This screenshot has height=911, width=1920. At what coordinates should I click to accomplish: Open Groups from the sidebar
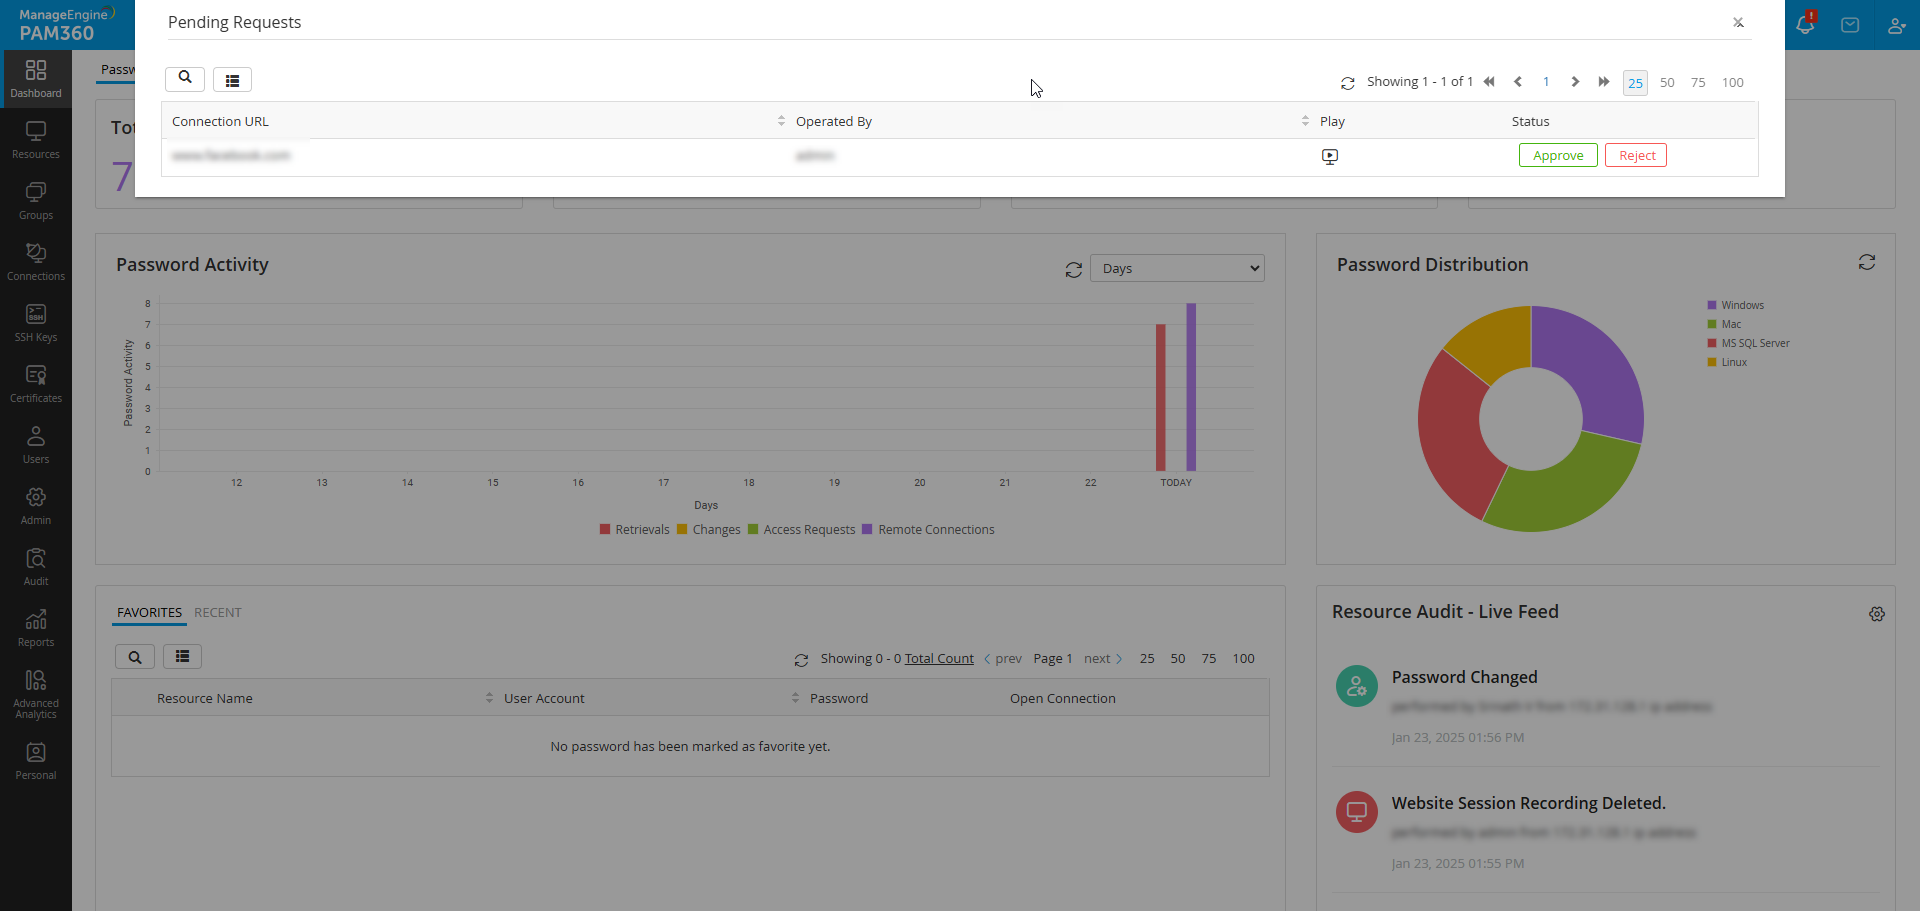[36, 202]
